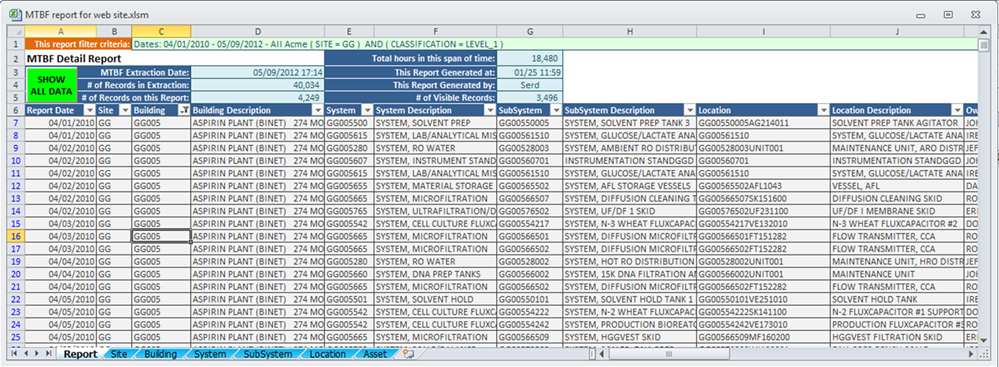This screenshot has width=999, height=367.
Task: Click cell SYSTEM, INSTRUMENT STAND in row 10
Action: tap(435, 160)
